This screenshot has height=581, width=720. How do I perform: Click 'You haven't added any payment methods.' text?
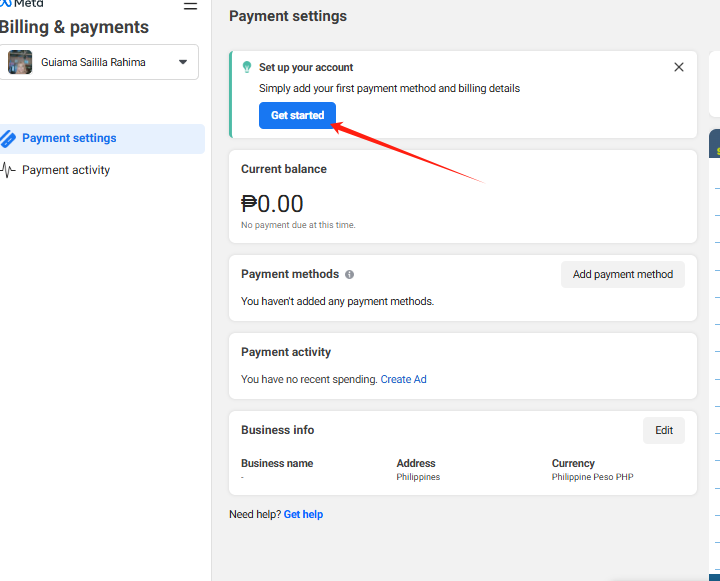pos(338,301)
